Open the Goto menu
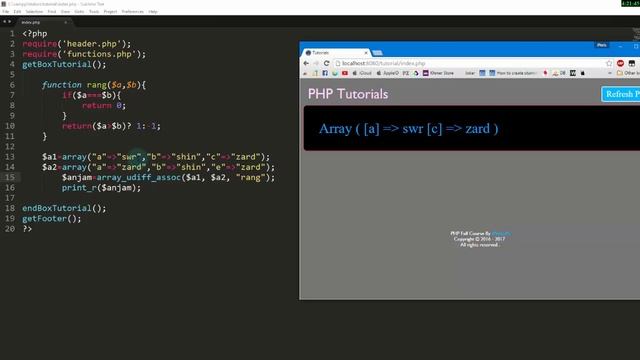 (79, 11)
